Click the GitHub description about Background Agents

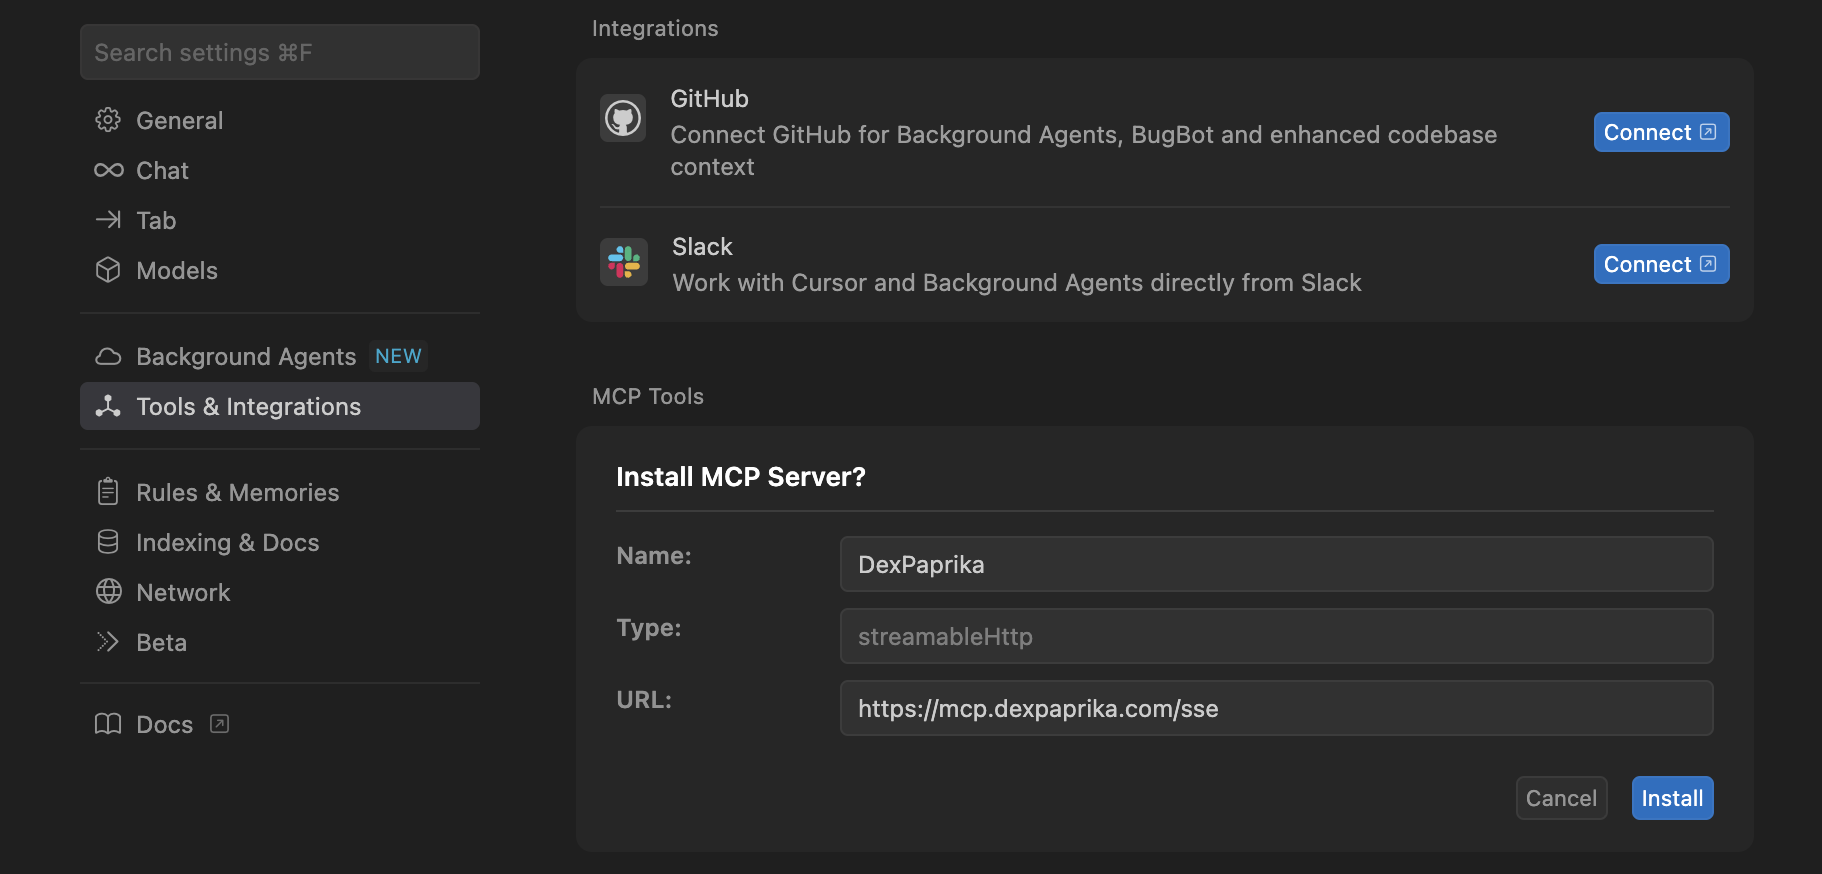click(x=1084, y=151)
